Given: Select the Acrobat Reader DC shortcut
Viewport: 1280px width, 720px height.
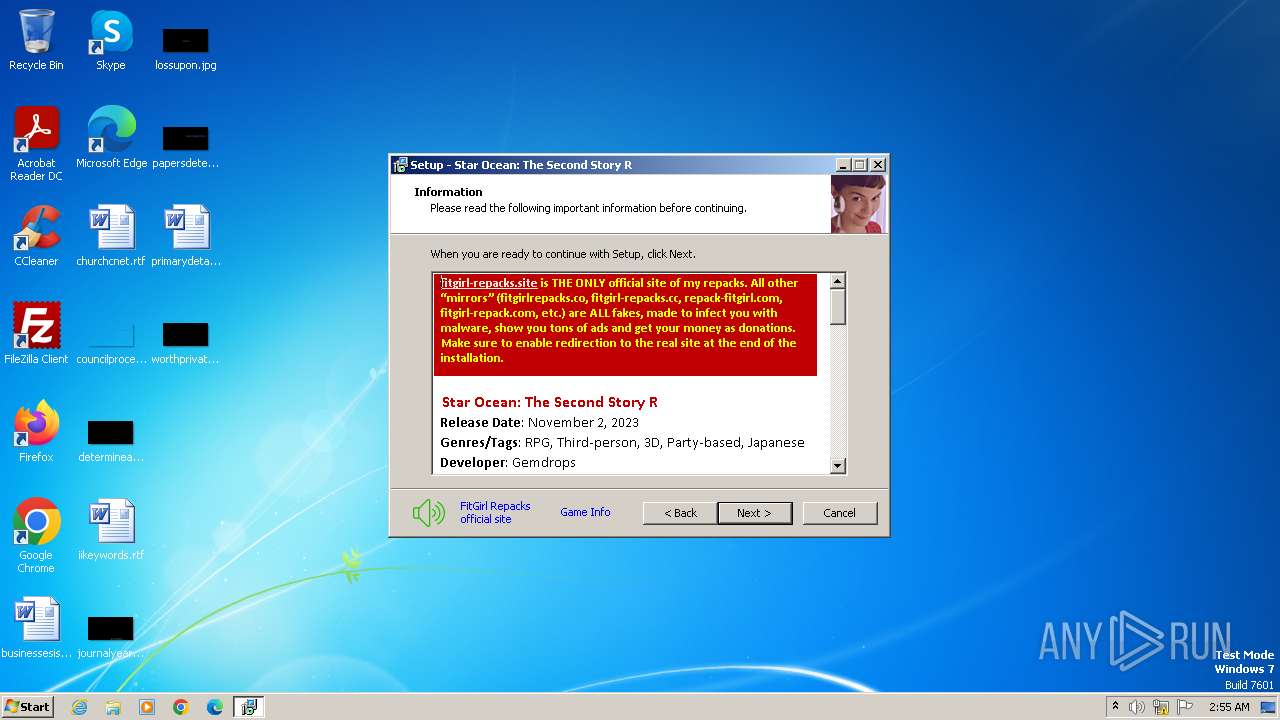Looking at the screenshot, I should tap(36, 145).
